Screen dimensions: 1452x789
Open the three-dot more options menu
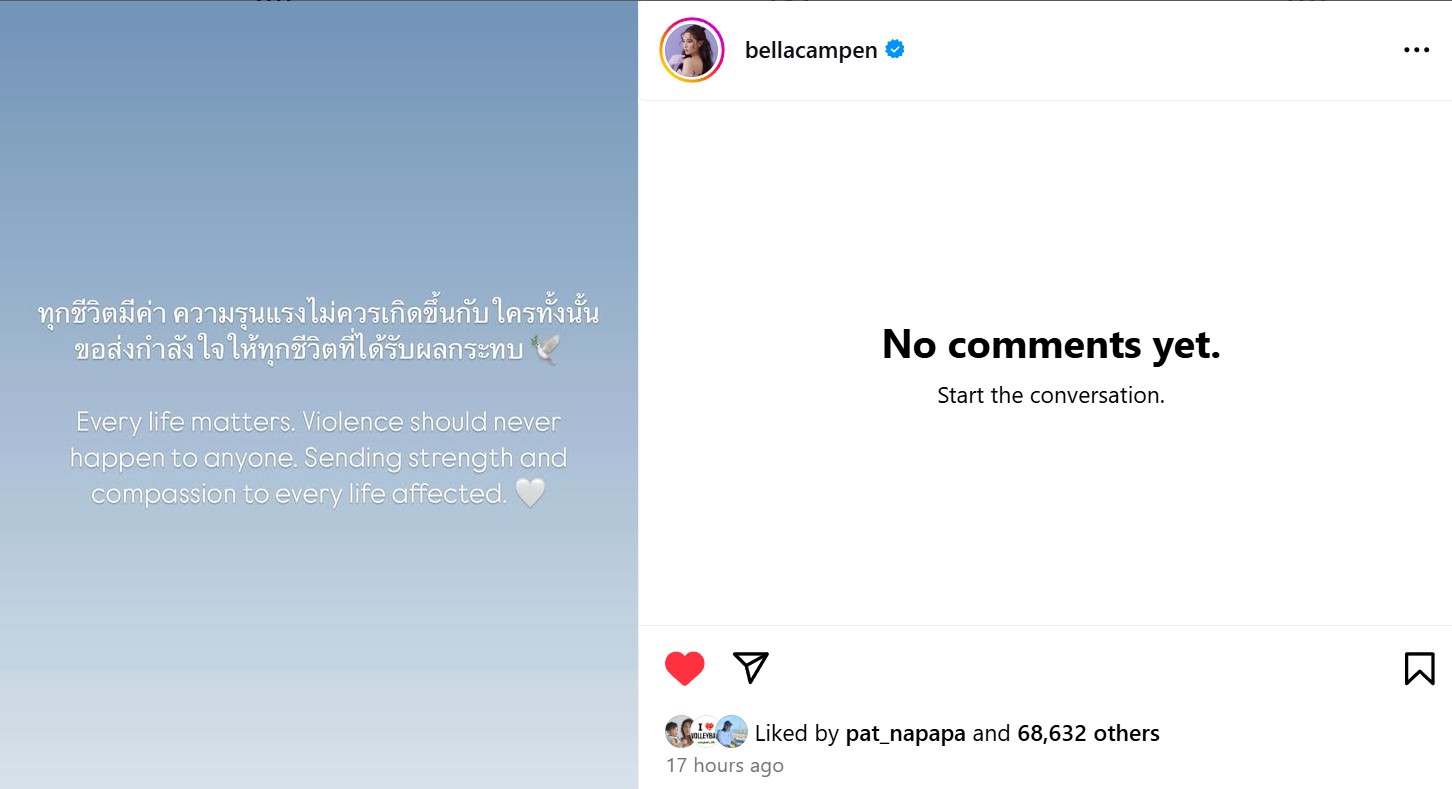coord(1416,50)
